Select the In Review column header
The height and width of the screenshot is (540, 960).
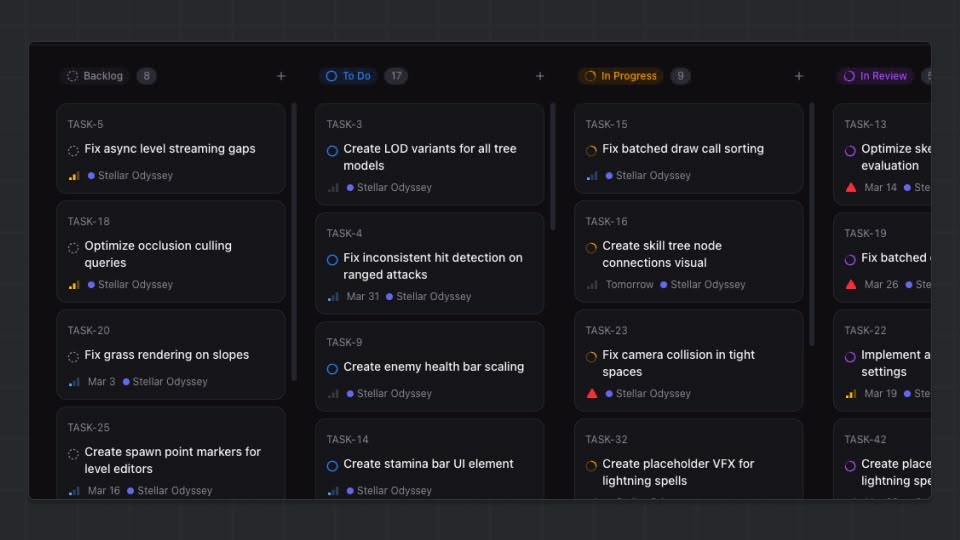(876, 76)
